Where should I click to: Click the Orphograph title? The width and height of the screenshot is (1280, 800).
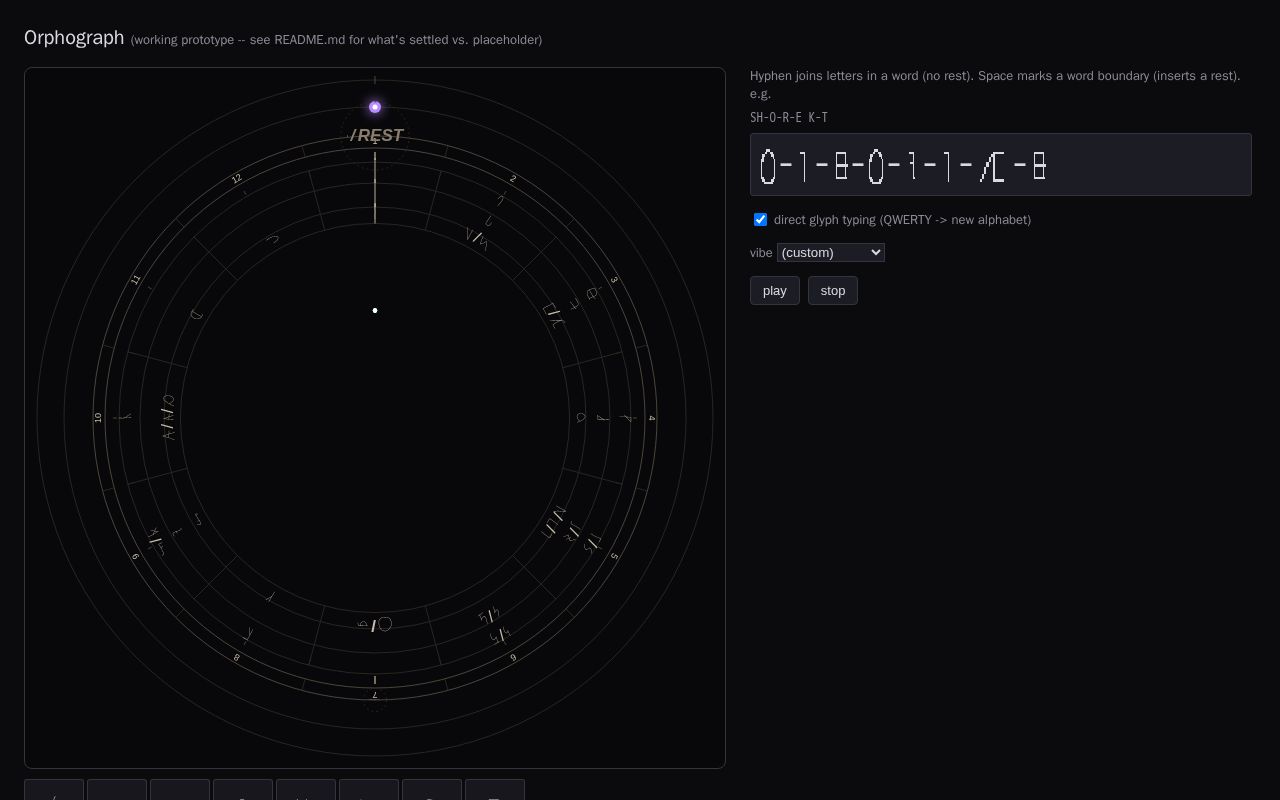[74, 37]
